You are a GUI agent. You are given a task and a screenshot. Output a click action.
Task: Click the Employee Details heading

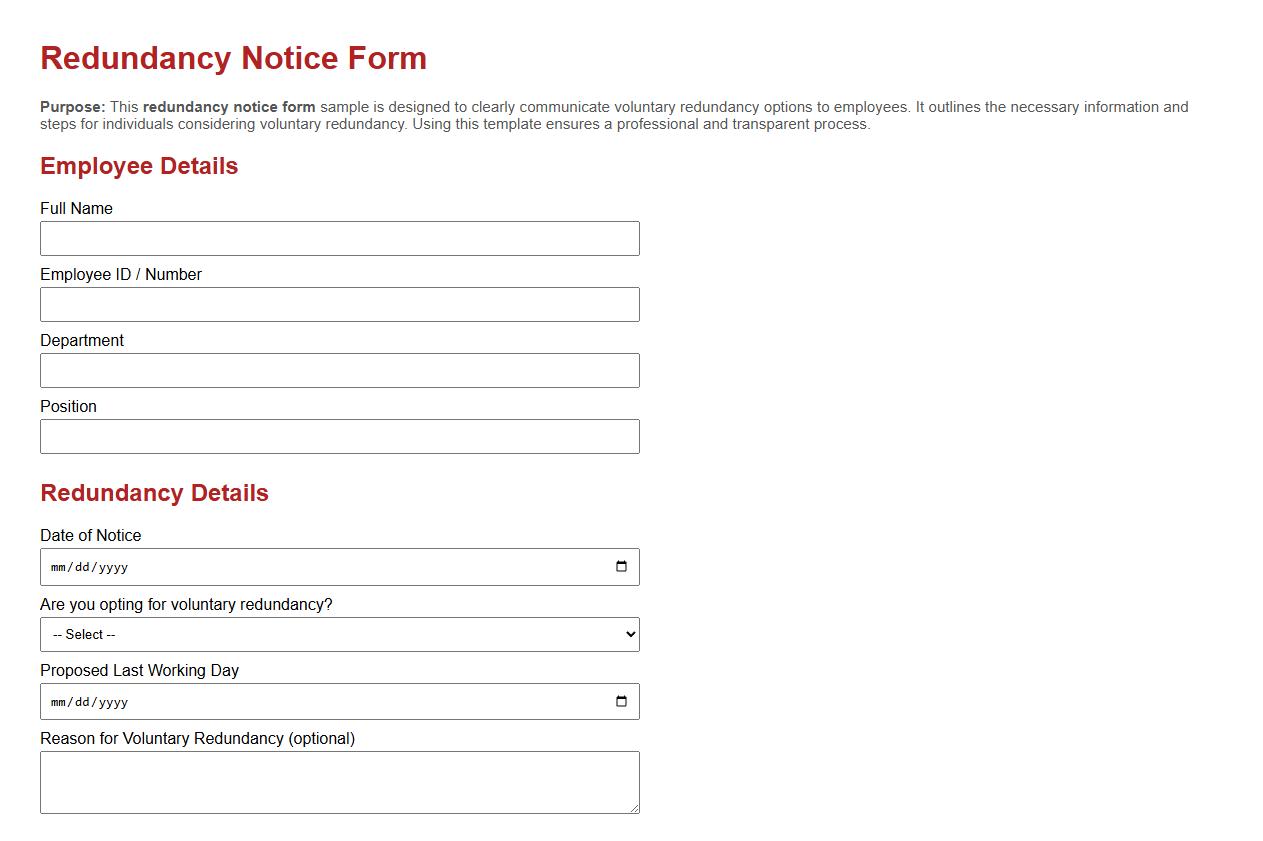coord(138,166)
